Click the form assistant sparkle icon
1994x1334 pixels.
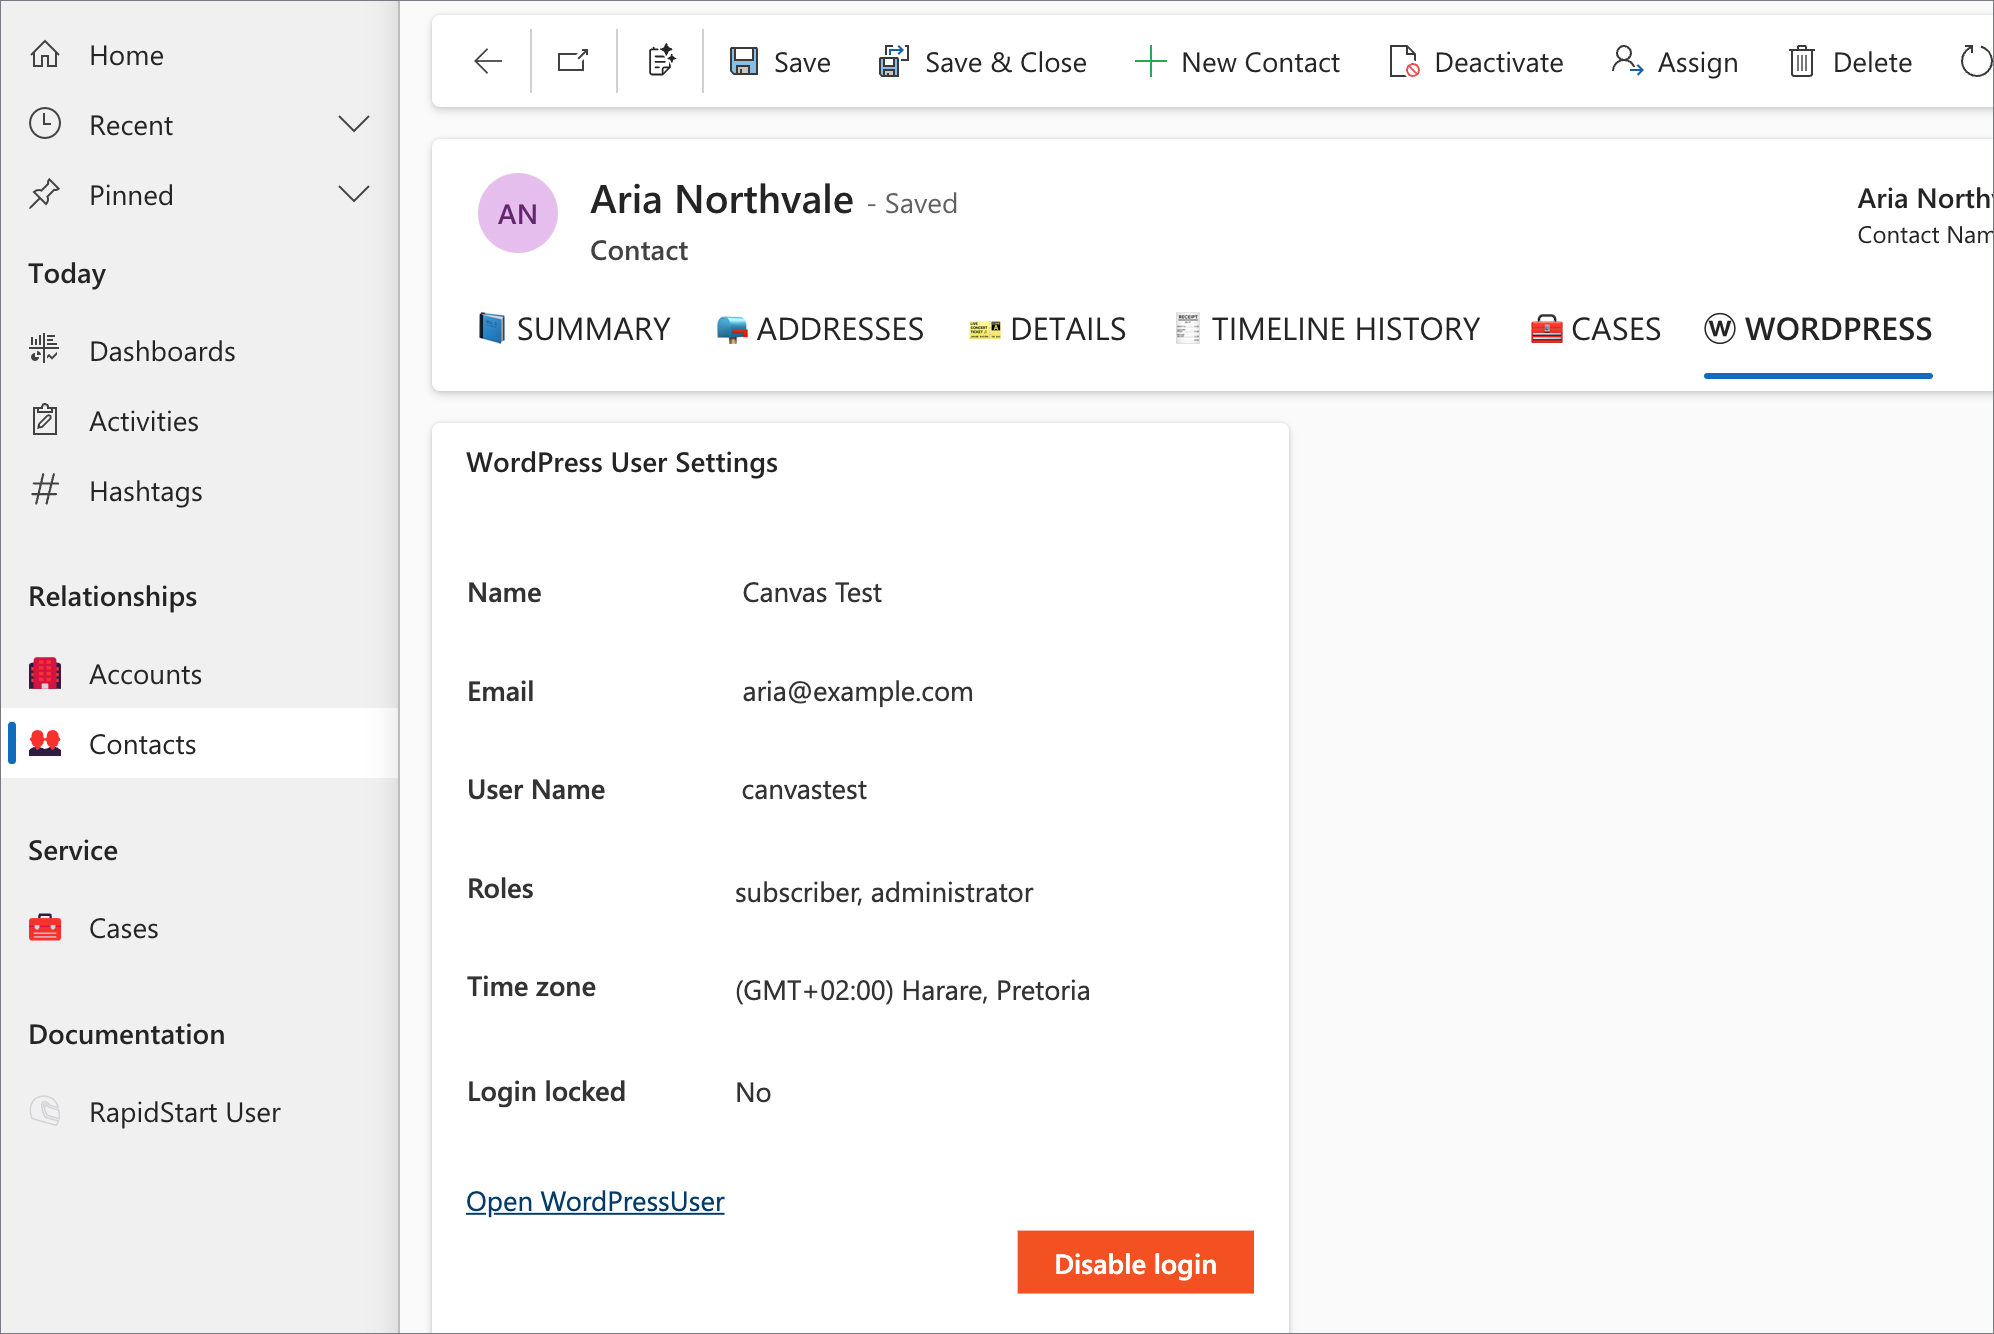click(x=661, y=62)
